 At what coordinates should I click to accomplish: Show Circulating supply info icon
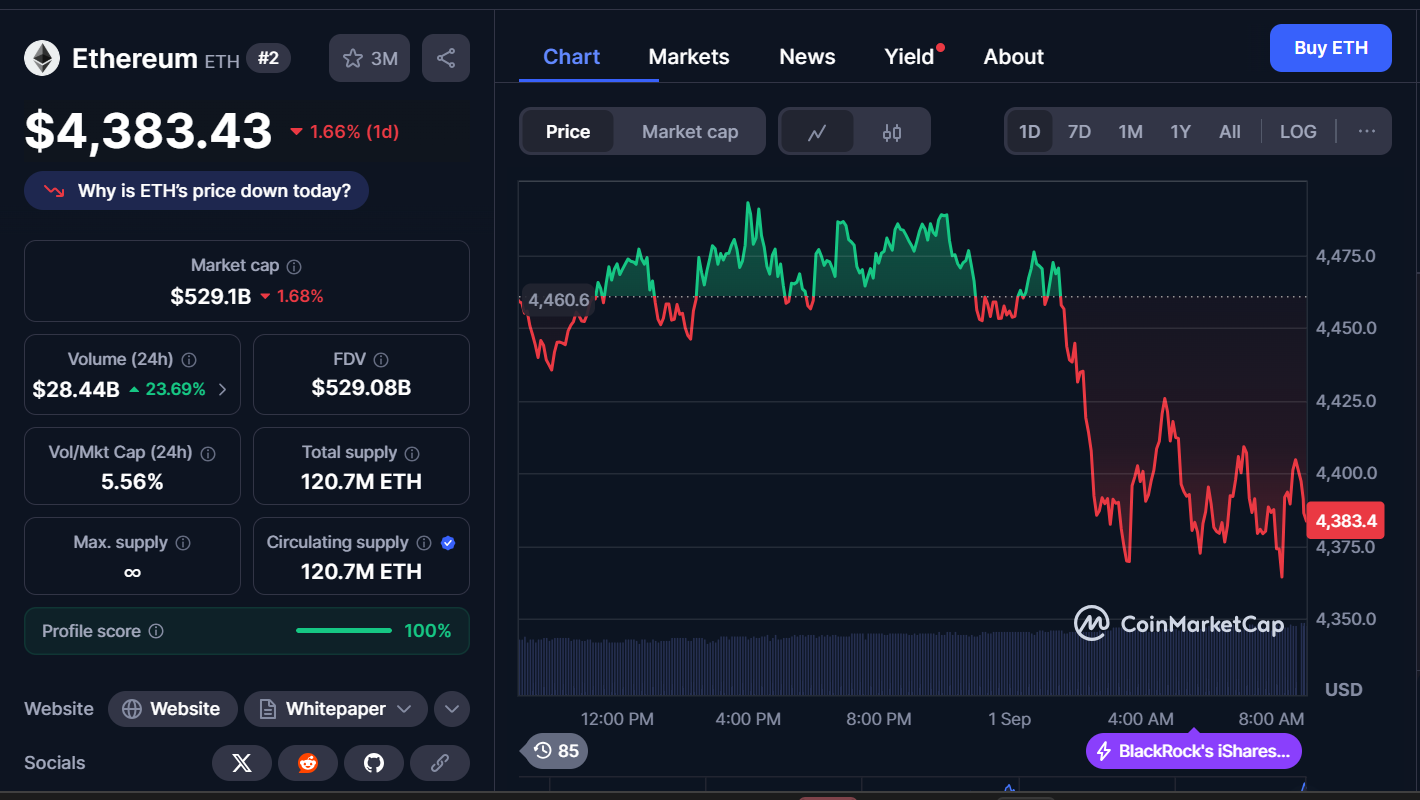pos(424,542)
